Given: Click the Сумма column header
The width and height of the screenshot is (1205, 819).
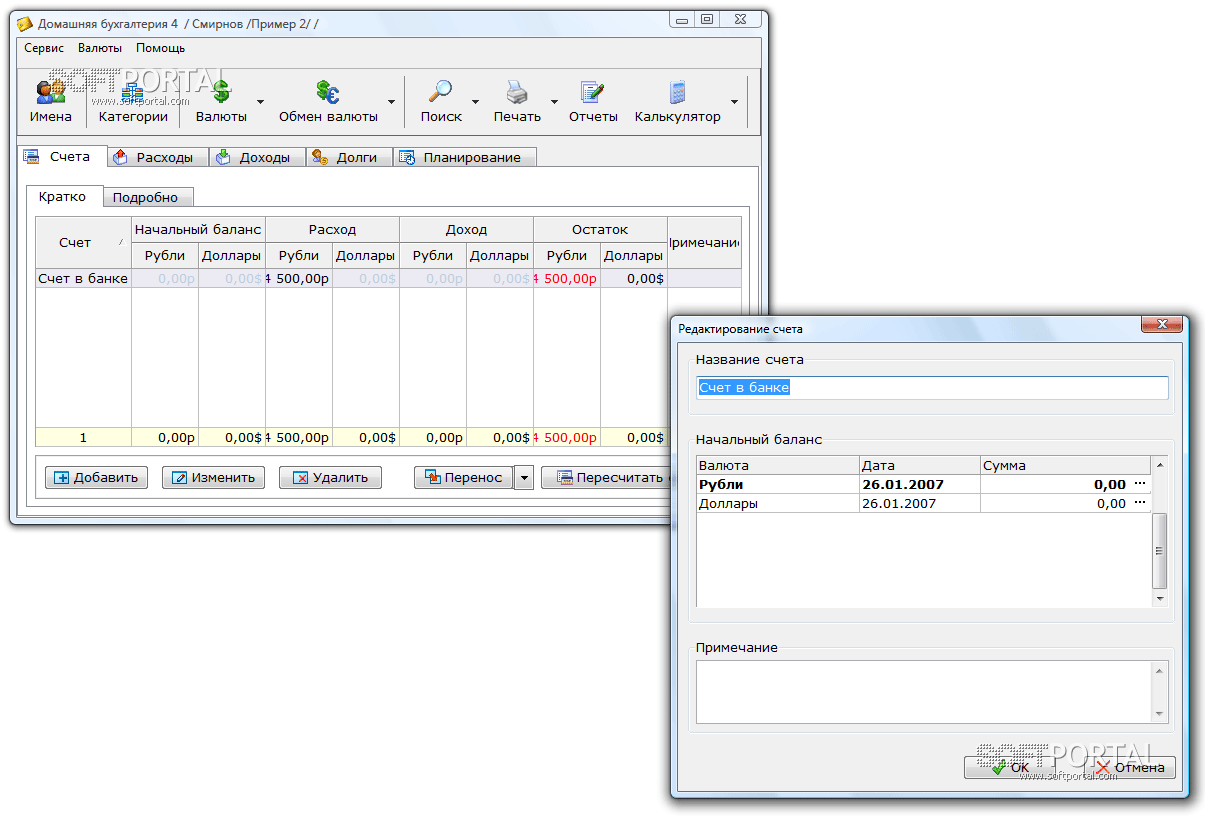Looking at the screenshot, I should click(1065, 465).
